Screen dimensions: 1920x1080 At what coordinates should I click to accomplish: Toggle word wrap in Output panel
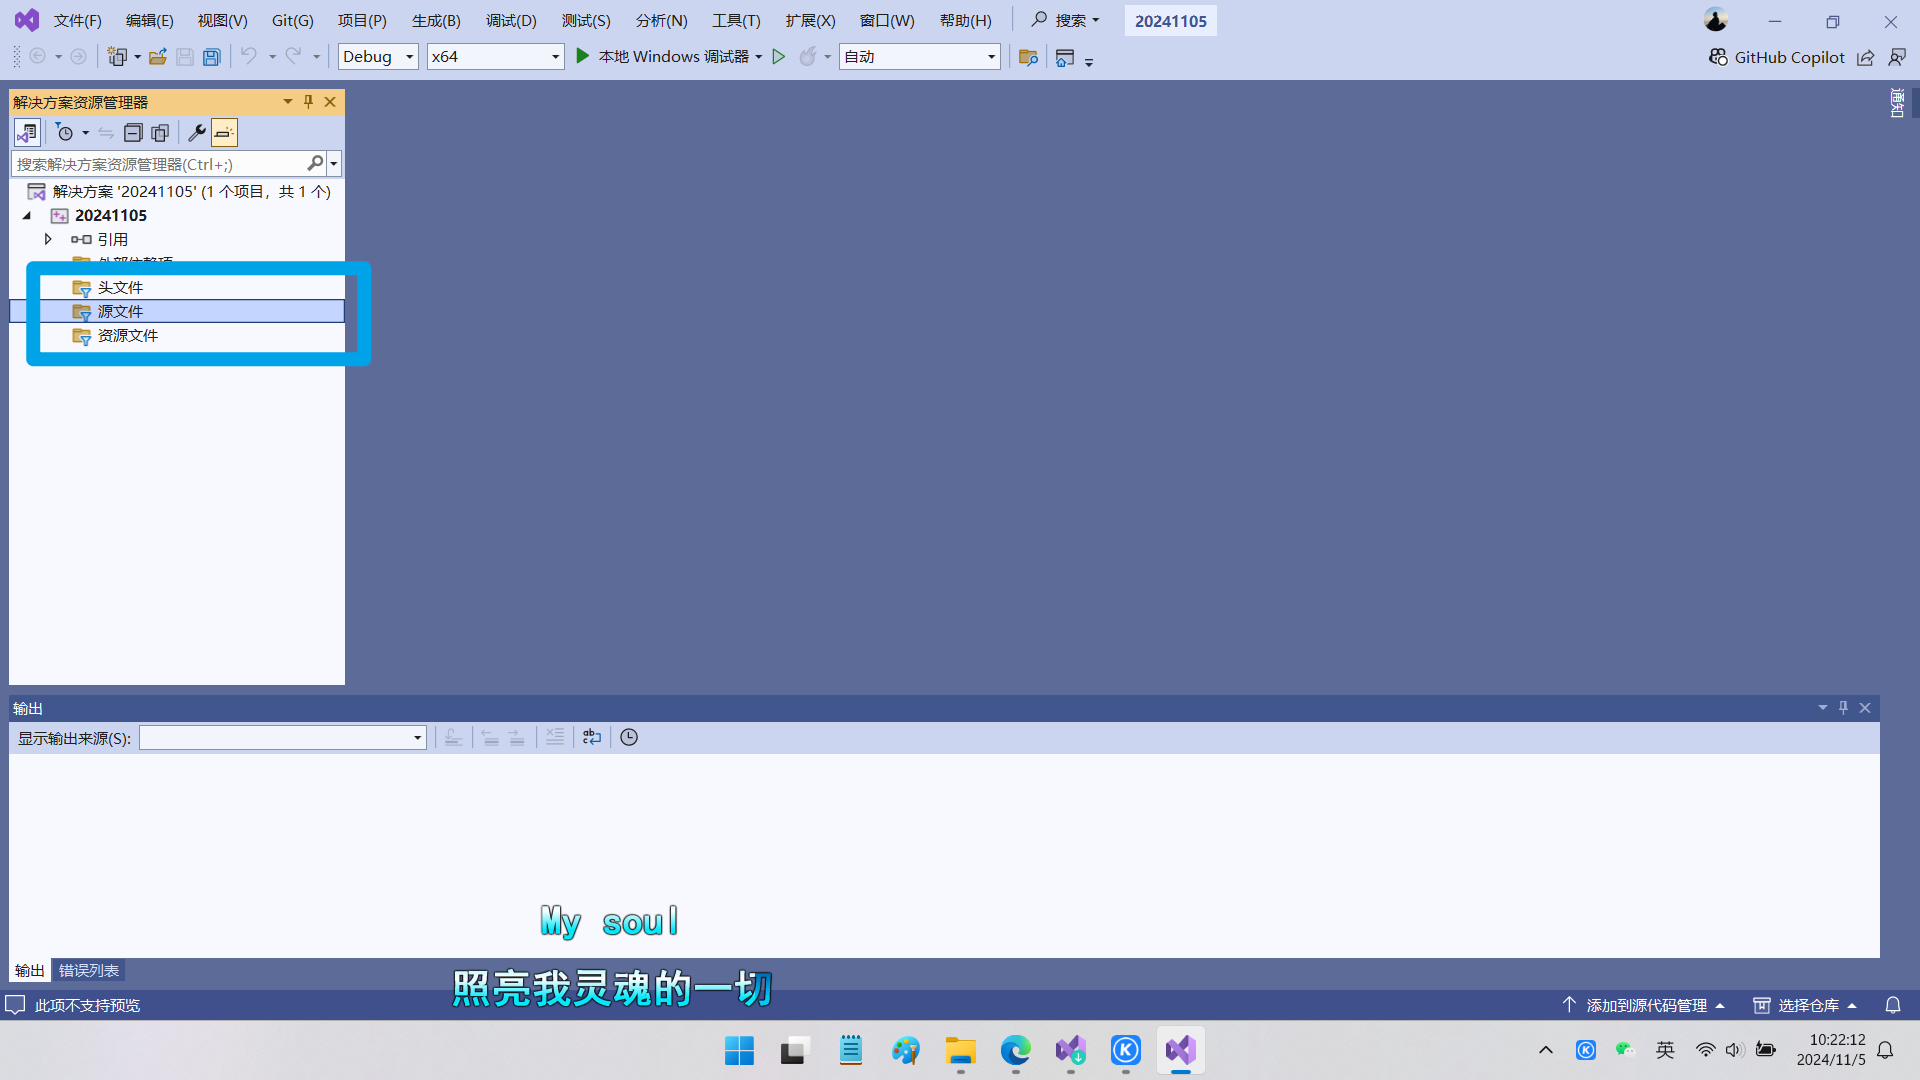(592, 737)
